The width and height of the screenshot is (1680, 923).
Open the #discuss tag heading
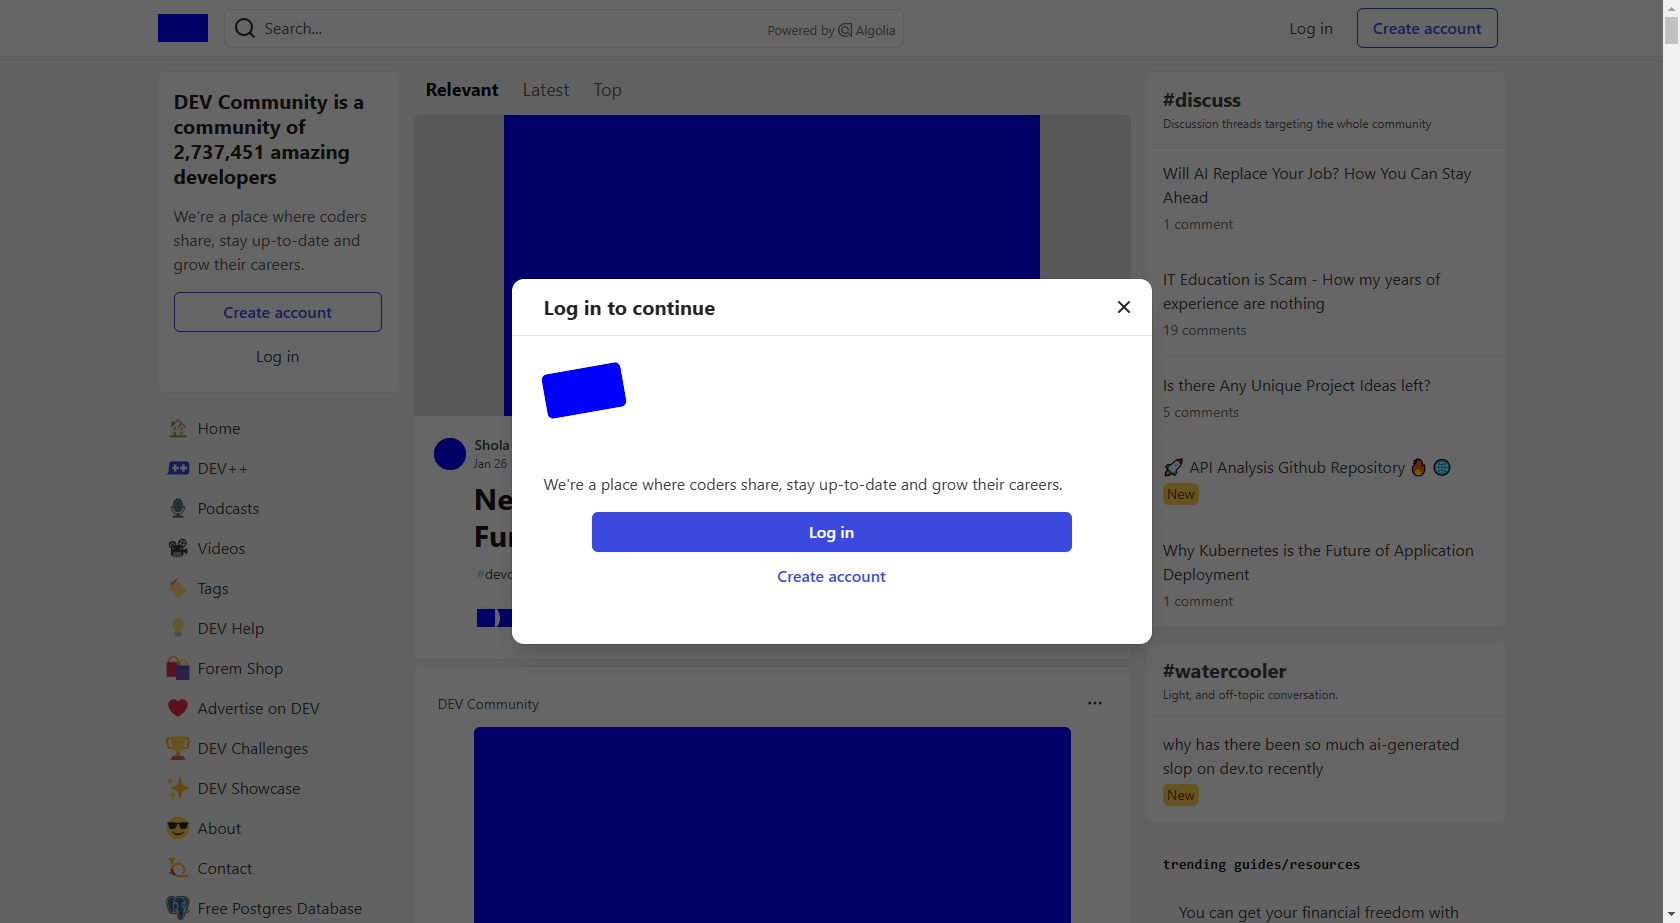tap(1202, 100)
